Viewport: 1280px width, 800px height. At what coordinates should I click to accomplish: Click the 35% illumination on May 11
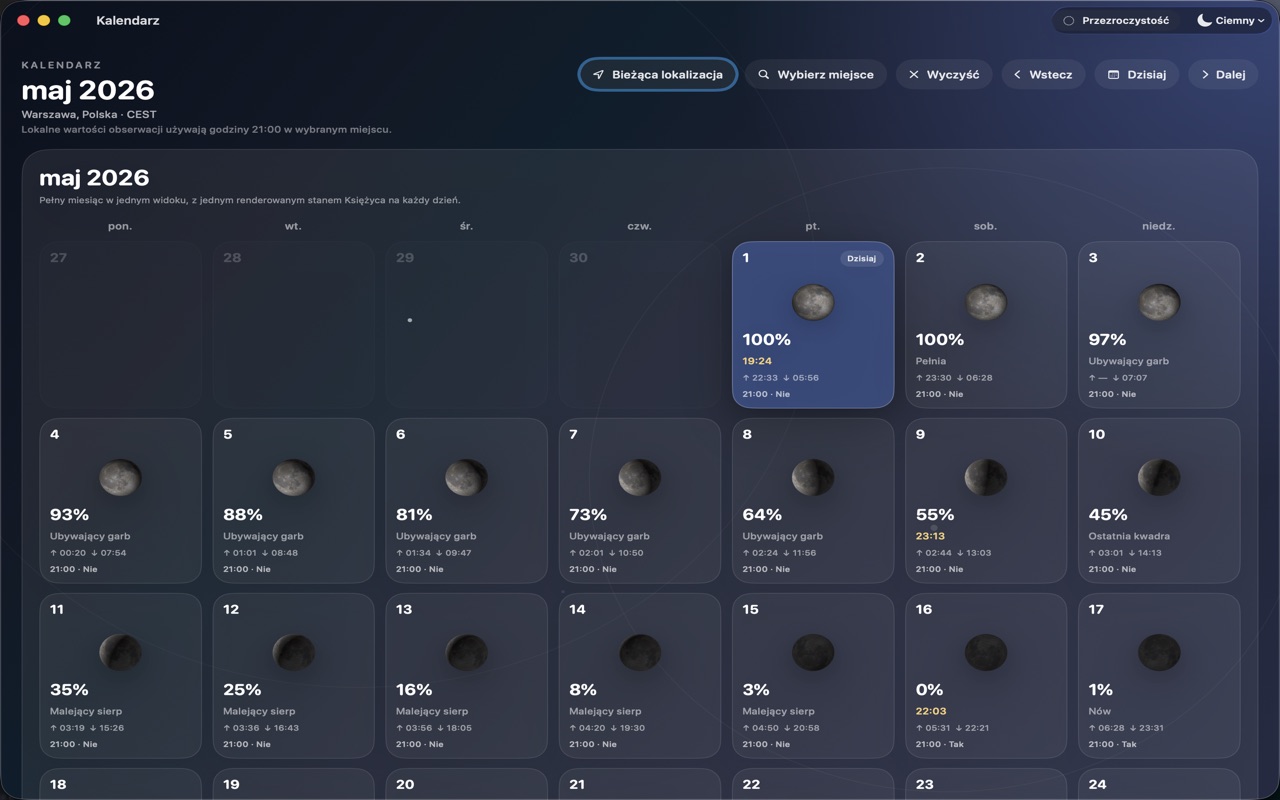point(69,689)
